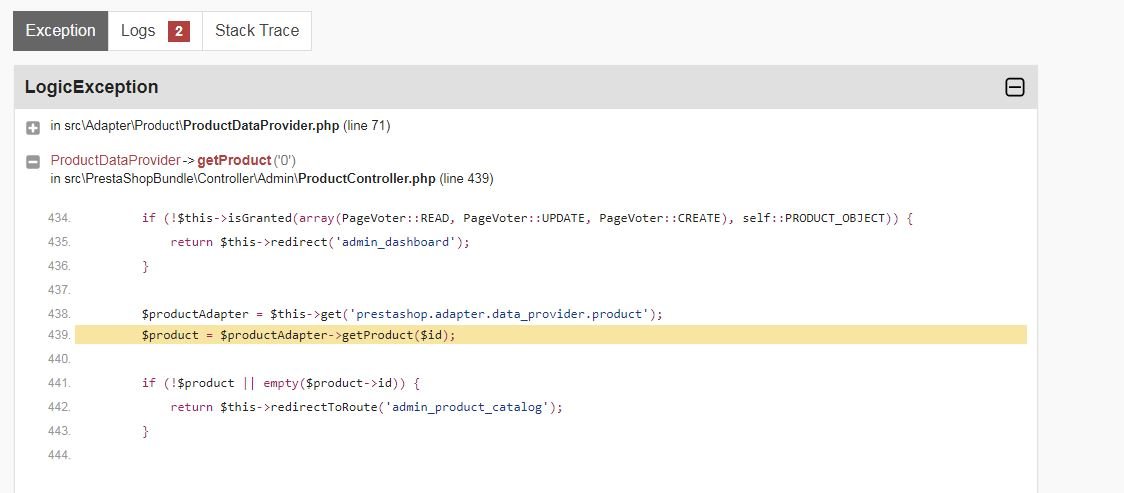Expand the ProductDataProvider.php line 71 trace
Screen dimensions: 1124x493
click(33, 128)
